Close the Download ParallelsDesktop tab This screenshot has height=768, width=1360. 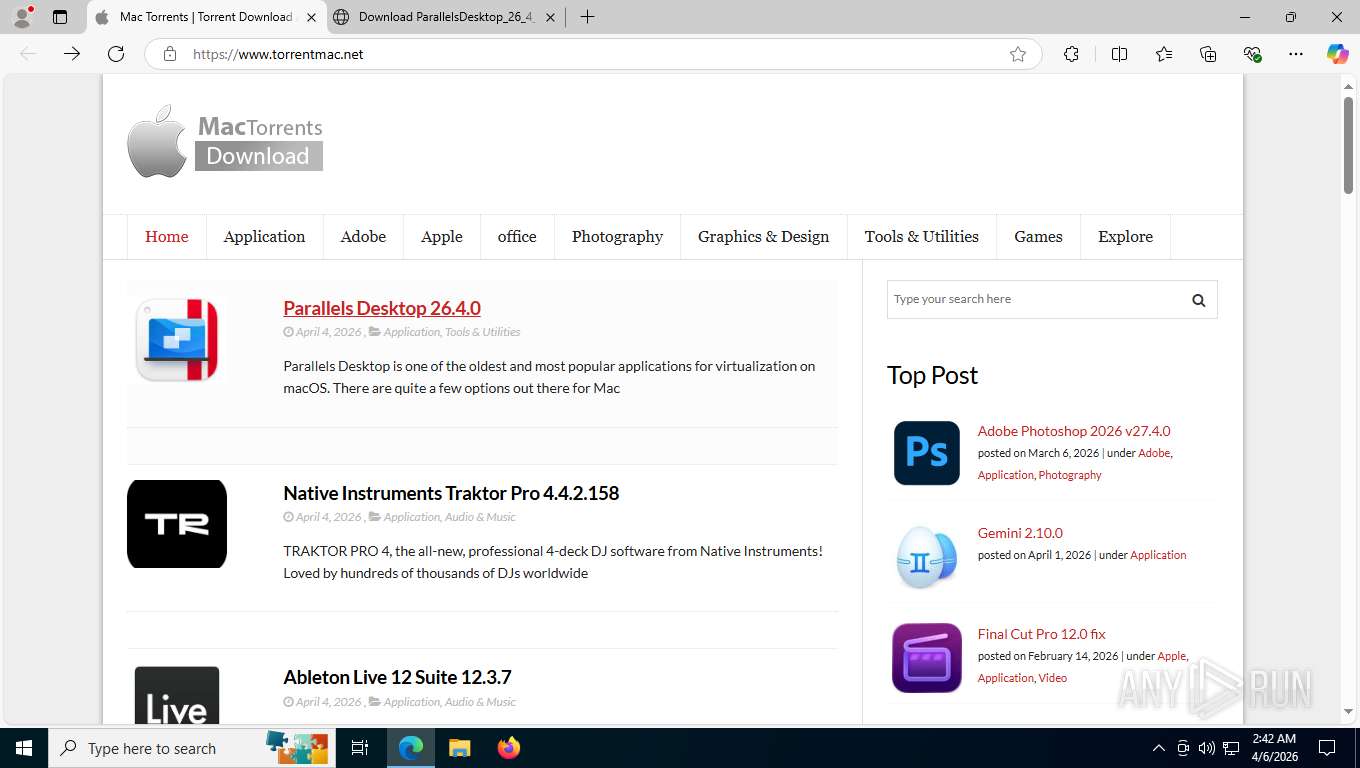pos(551,17)
